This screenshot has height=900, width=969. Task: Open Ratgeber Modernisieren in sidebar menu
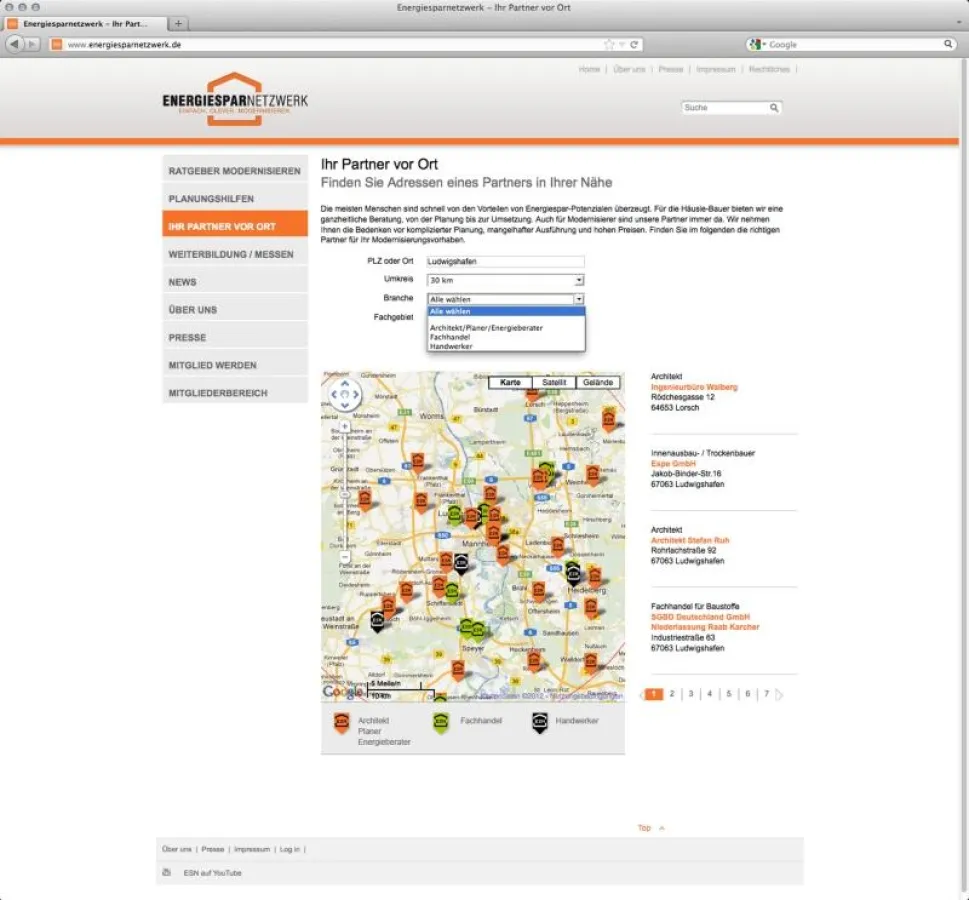(x=234, y=171)
